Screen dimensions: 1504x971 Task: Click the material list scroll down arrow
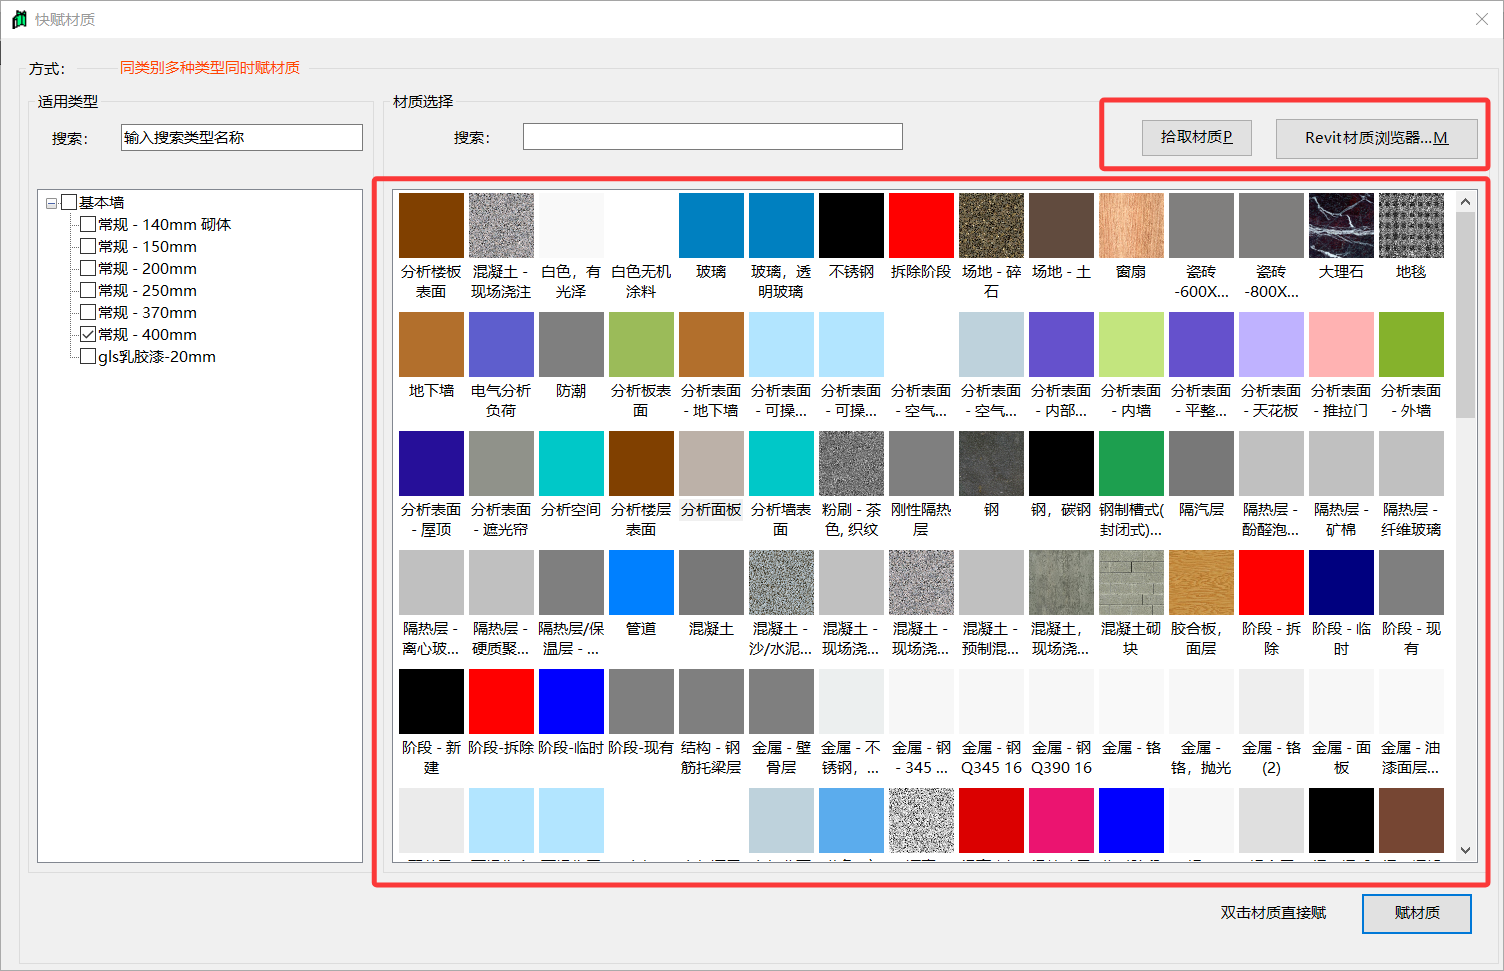pos(1465,850)
